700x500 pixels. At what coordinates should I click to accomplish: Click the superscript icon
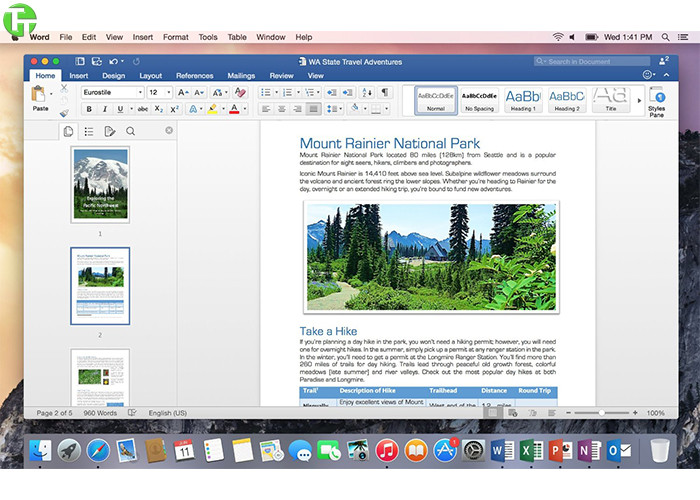click(174, 109)
